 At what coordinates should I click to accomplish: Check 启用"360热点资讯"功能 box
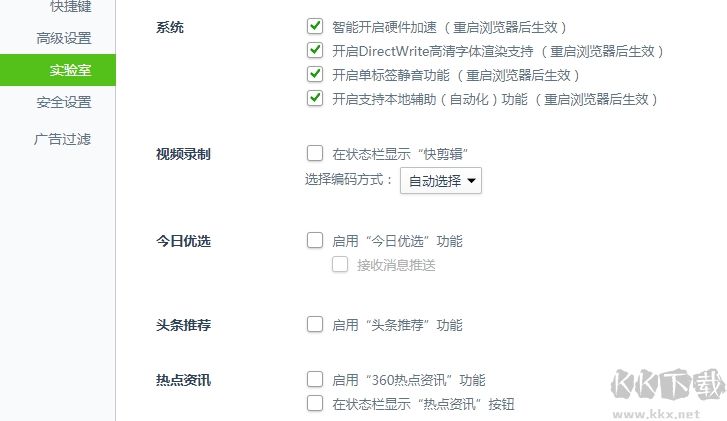(315, 379)
